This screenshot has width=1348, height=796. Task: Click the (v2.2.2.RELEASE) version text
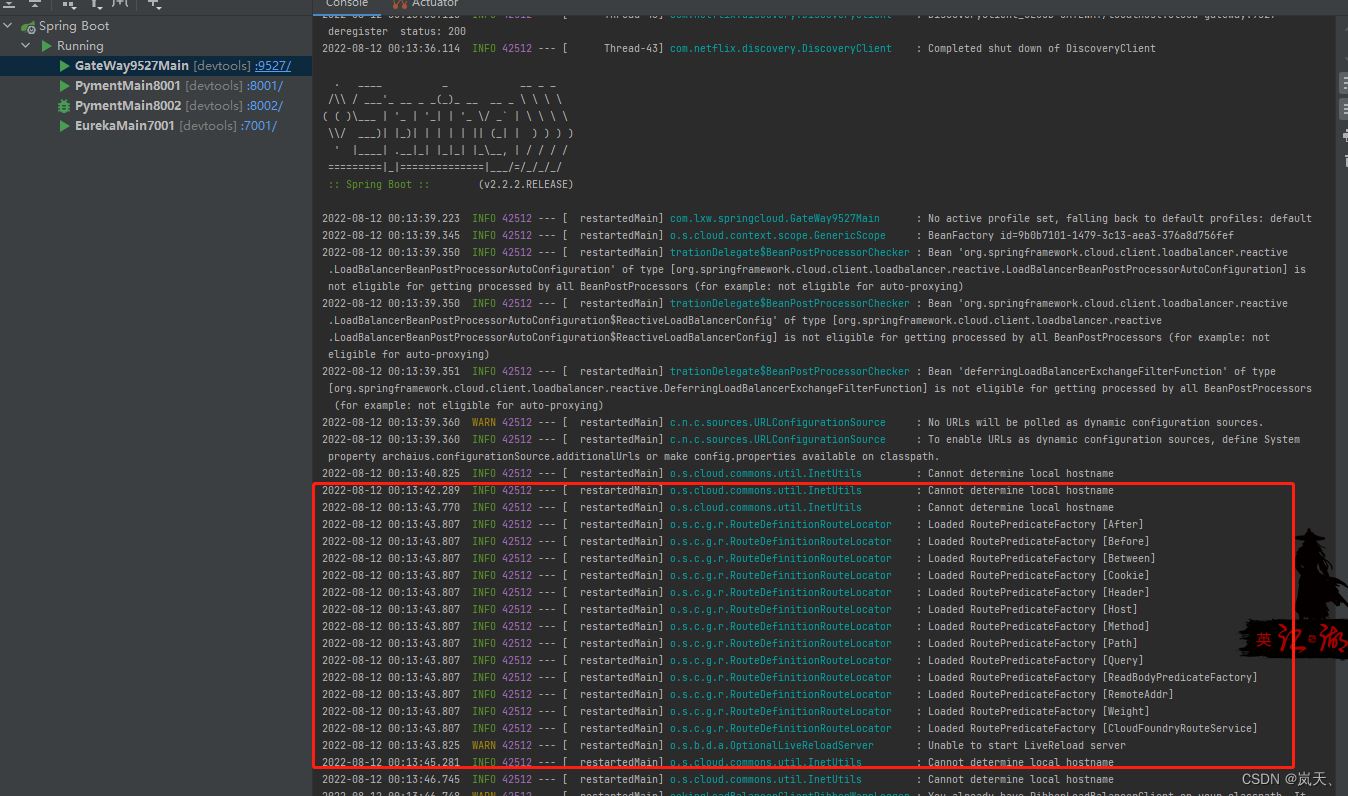tap(526, 185)
